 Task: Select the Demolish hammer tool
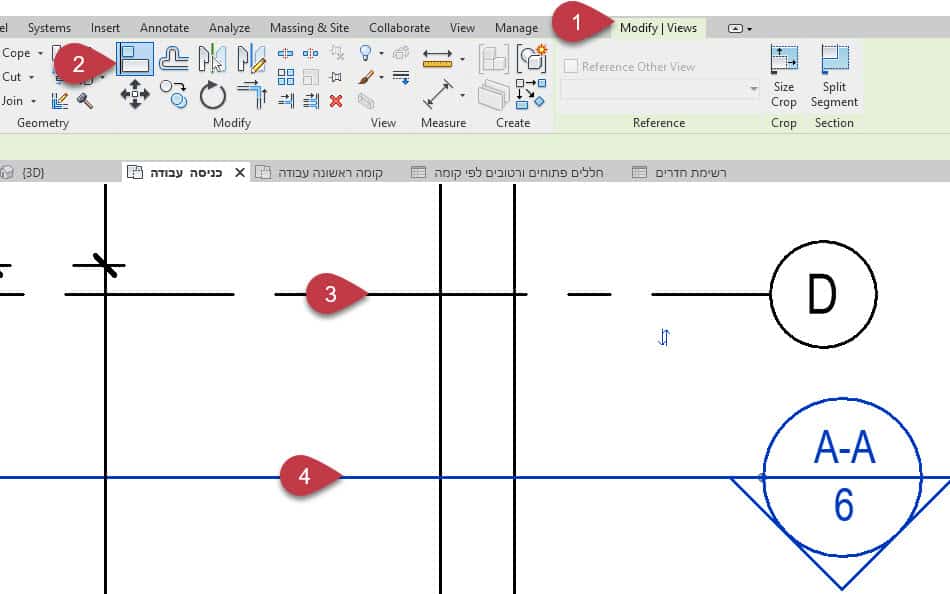[x=85, y=101]
